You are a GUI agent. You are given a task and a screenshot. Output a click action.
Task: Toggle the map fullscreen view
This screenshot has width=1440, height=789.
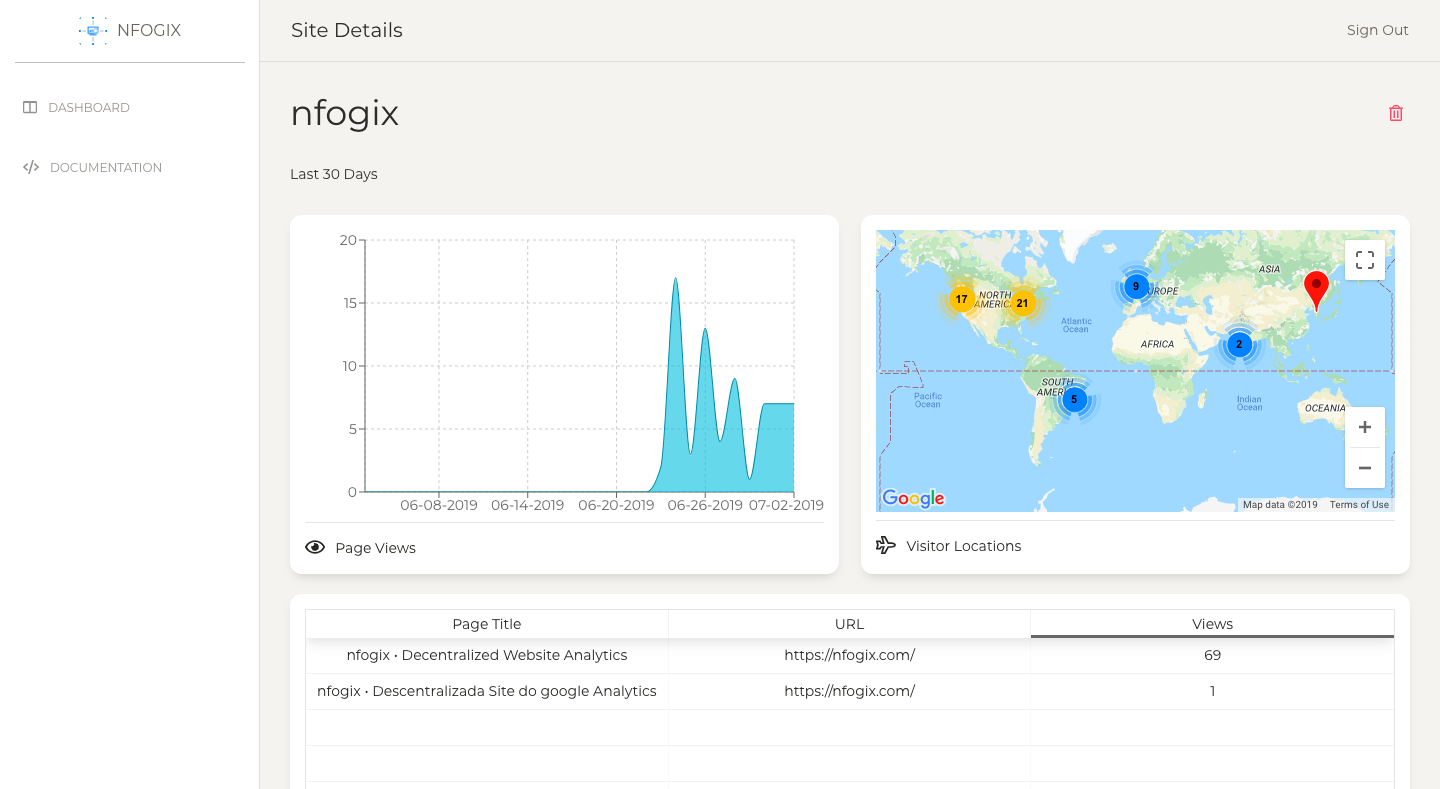[x=1365, y=261]
